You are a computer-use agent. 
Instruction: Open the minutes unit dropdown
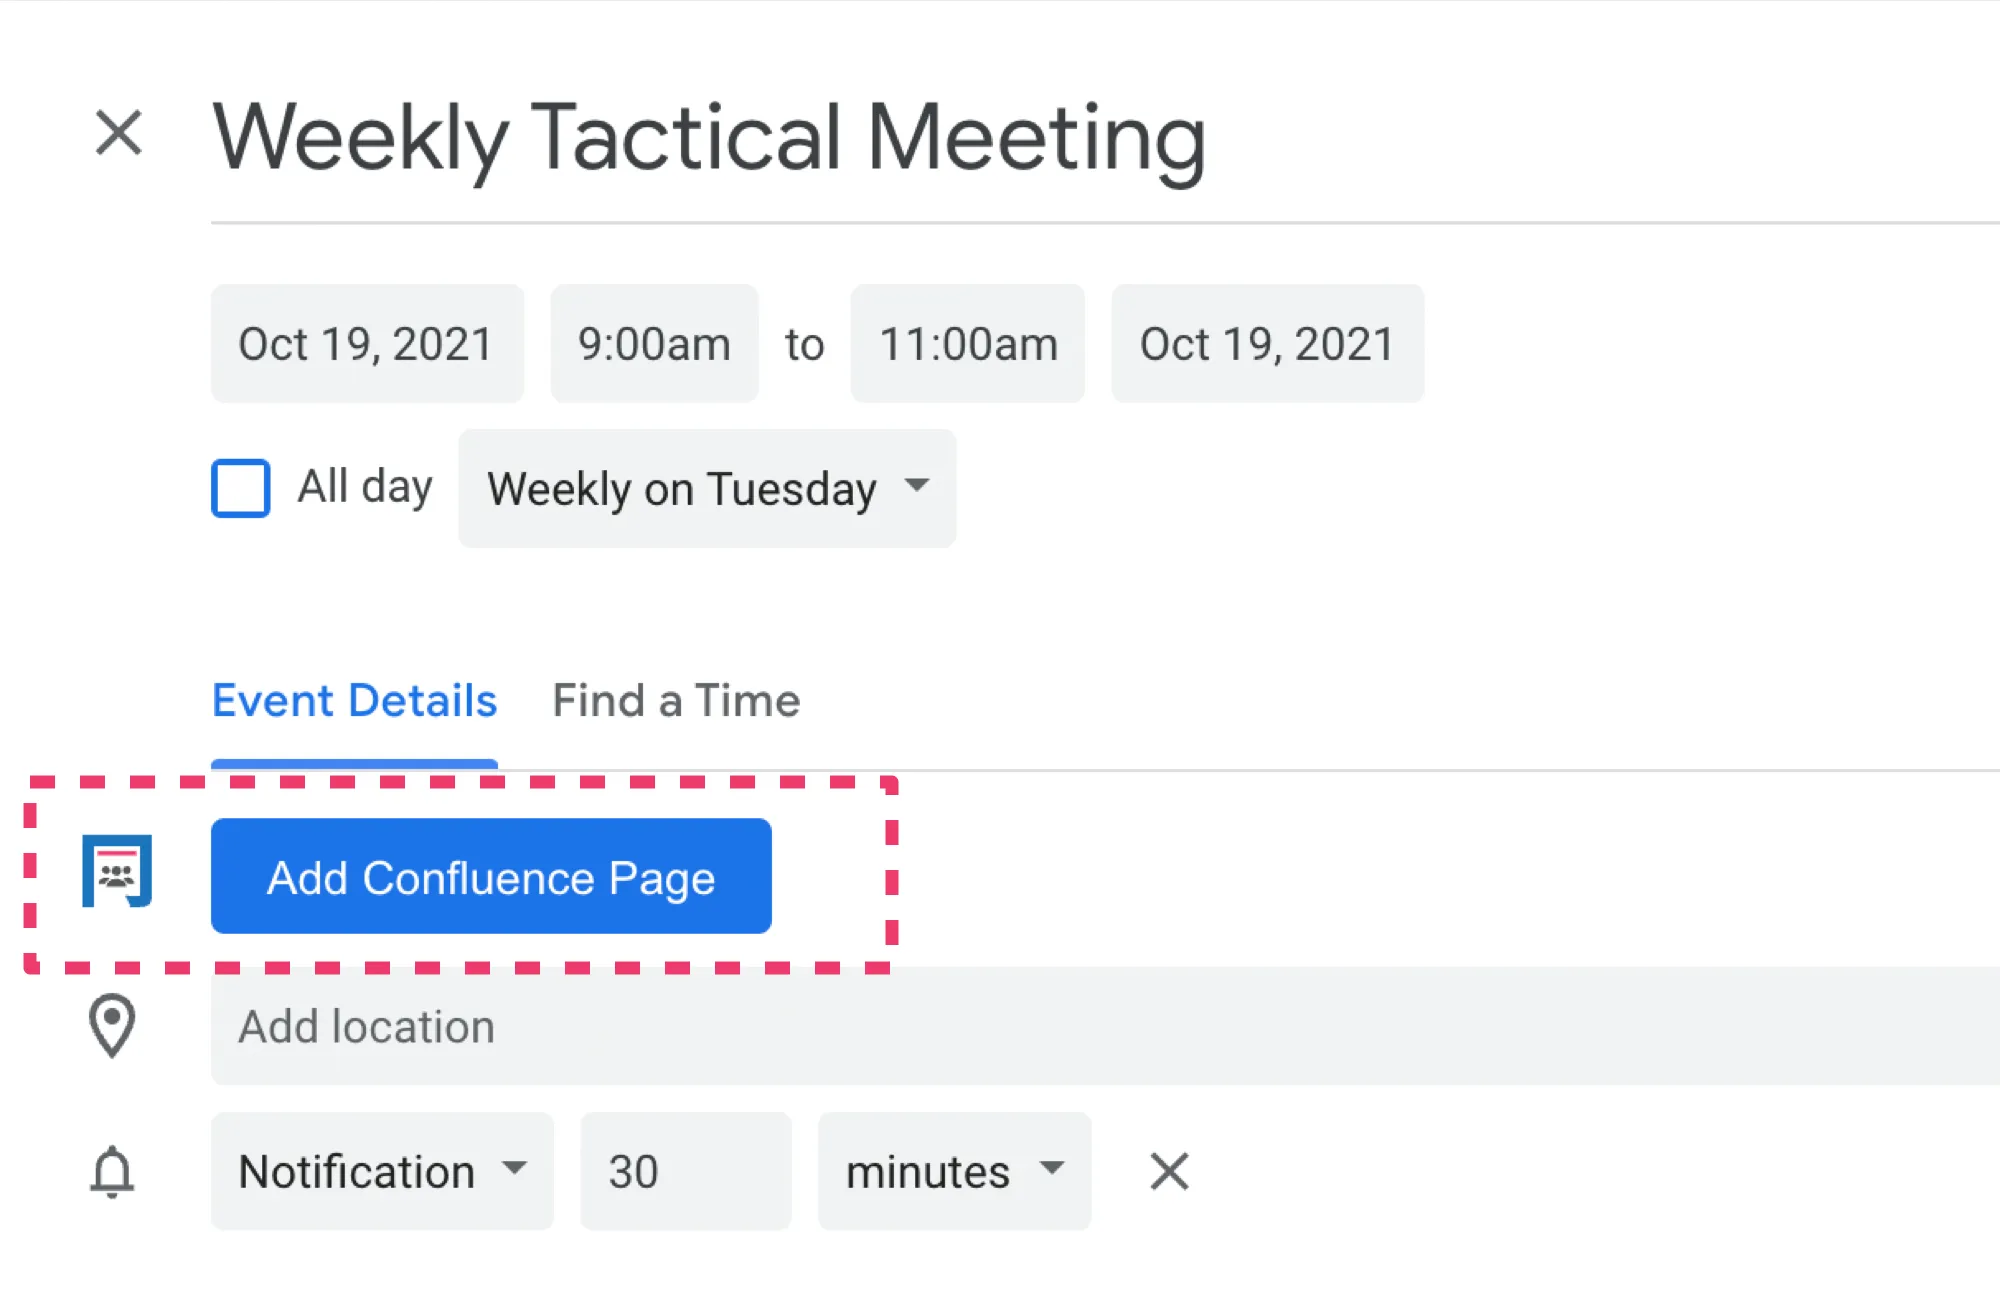click(x=953, y=1171)
